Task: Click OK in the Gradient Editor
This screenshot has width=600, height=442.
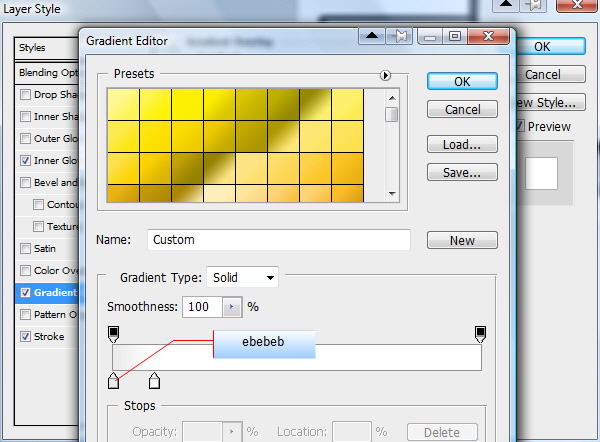Action: pos(462,82)
